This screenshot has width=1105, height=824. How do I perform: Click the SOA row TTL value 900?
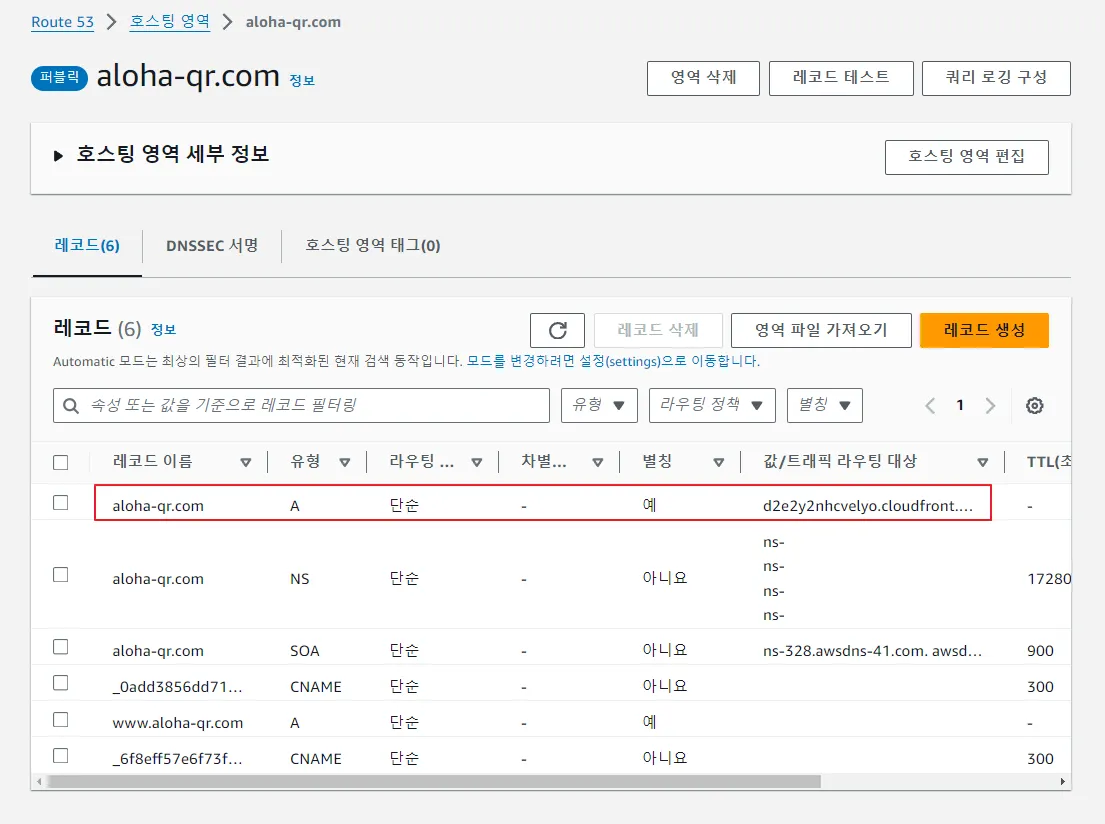point(1040,651)
